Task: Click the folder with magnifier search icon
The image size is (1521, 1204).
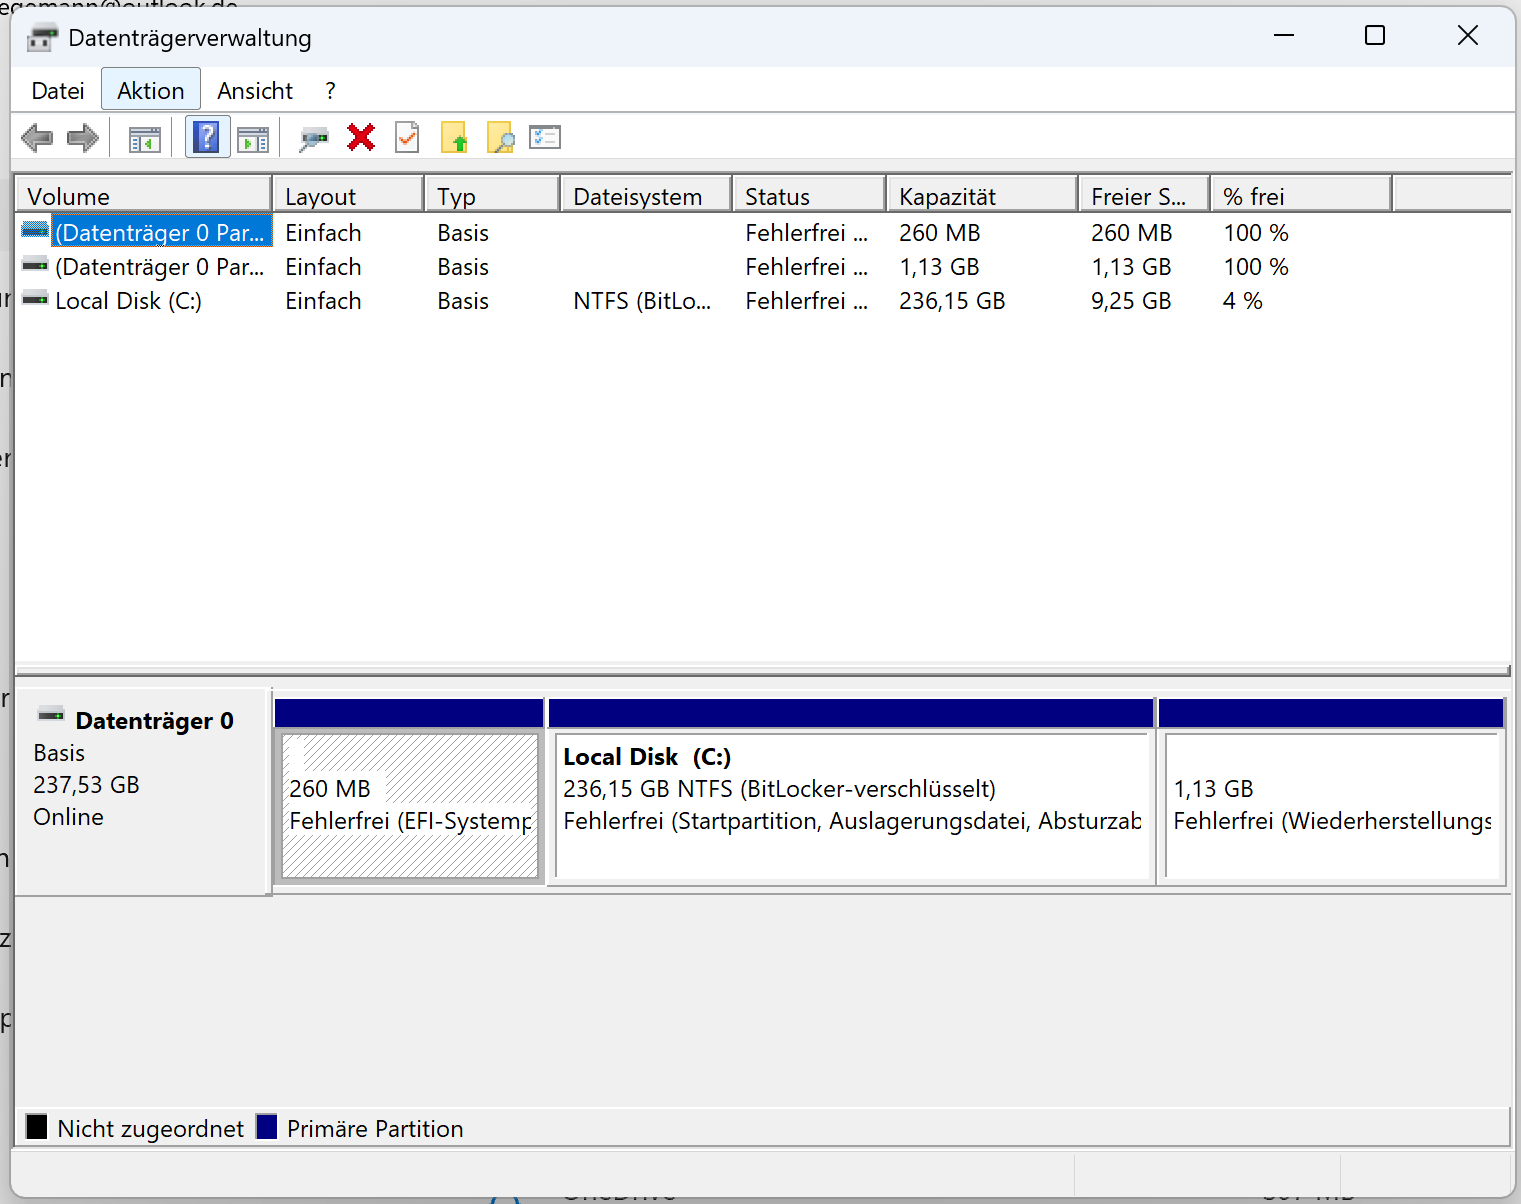Action: tap(500, 137)
